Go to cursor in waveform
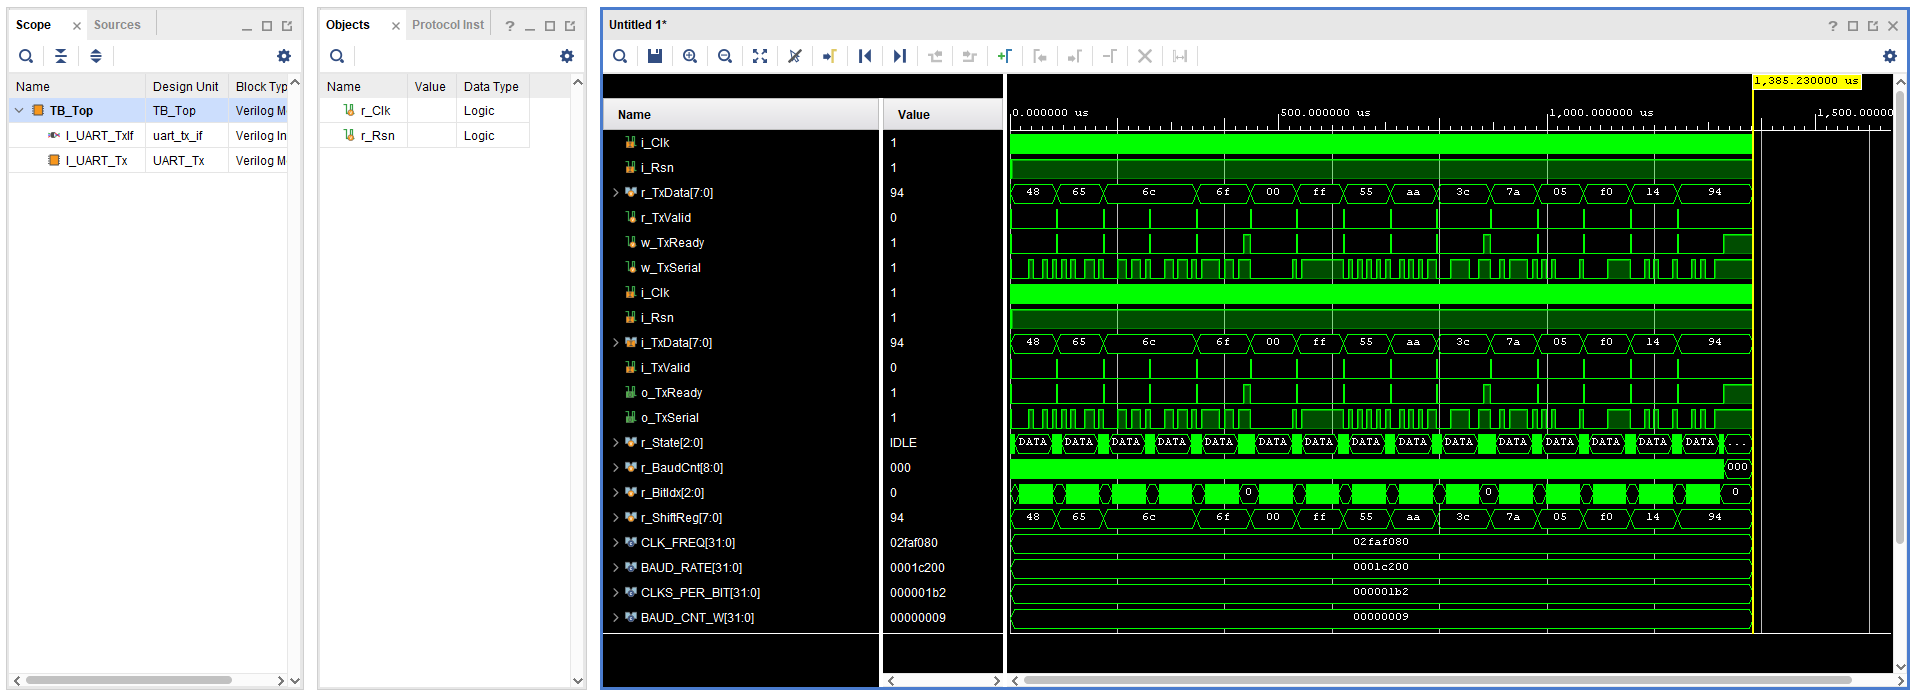Image resolution: width=1920 pixels, height=698 pixels. pyautogui.click(x=829, y=56)
